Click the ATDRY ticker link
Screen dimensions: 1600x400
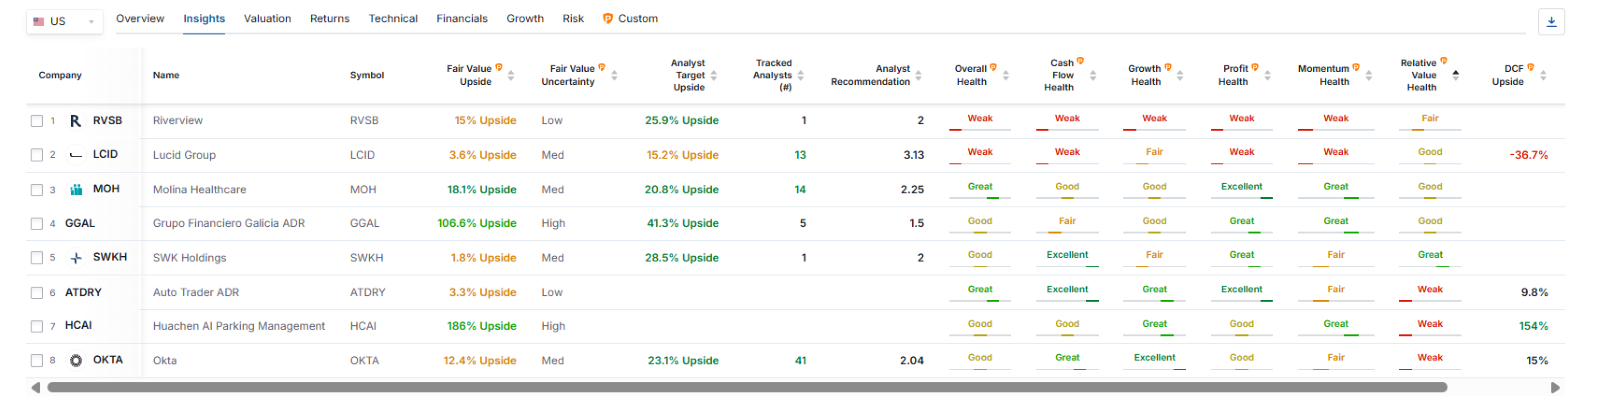pos(83,293)
